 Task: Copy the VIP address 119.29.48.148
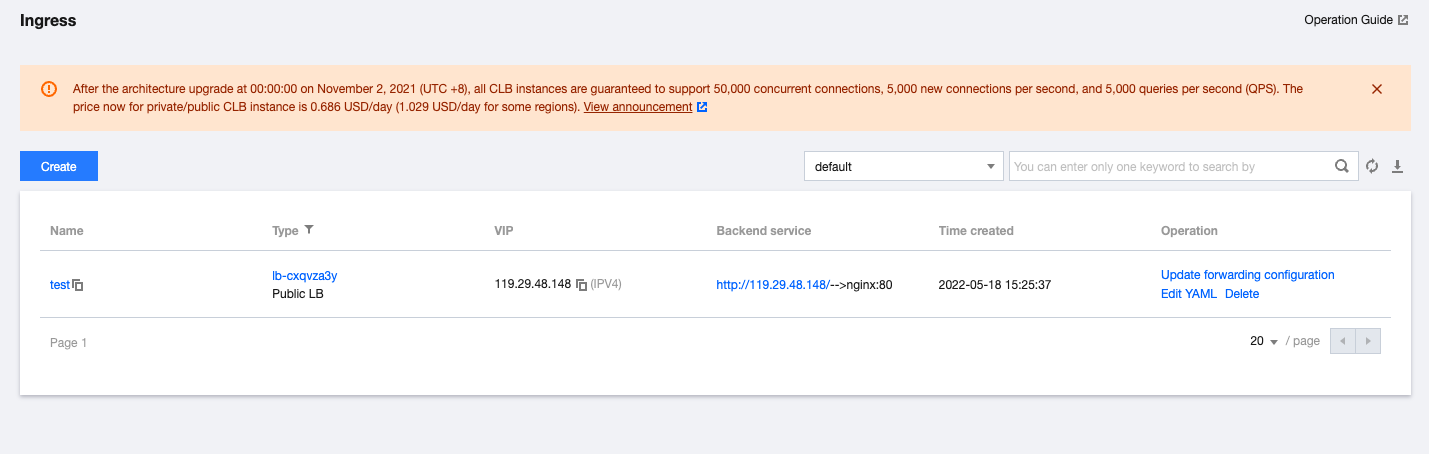(581, 285)
